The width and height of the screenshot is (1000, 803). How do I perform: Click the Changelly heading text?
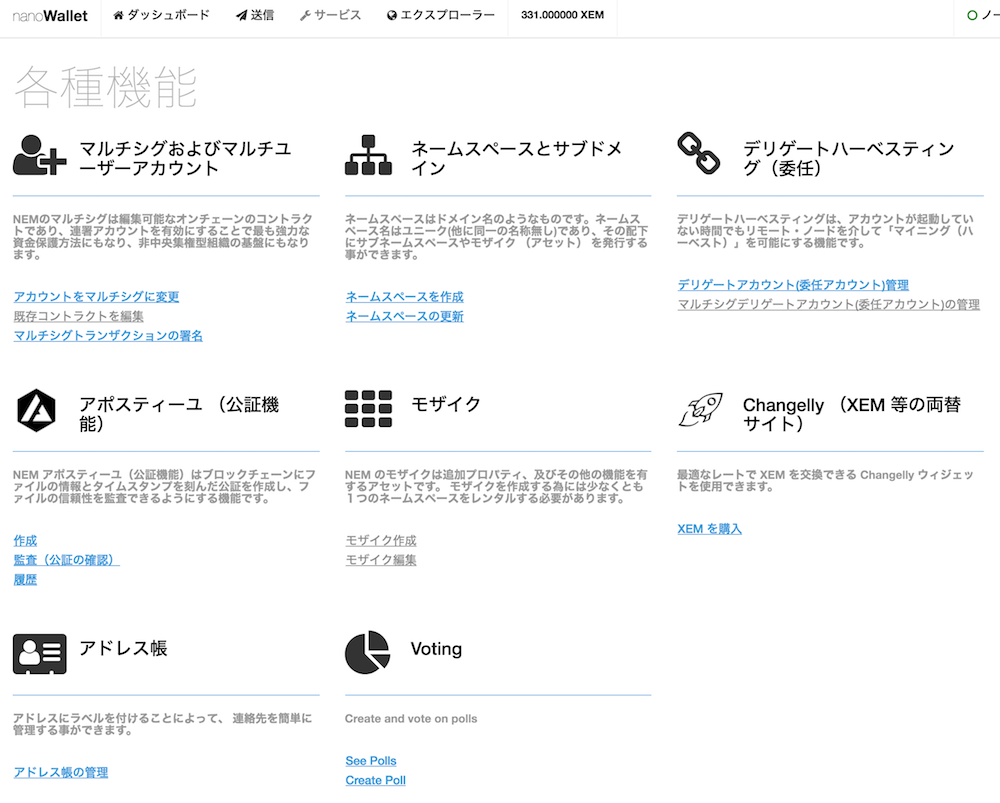(852, 414)
